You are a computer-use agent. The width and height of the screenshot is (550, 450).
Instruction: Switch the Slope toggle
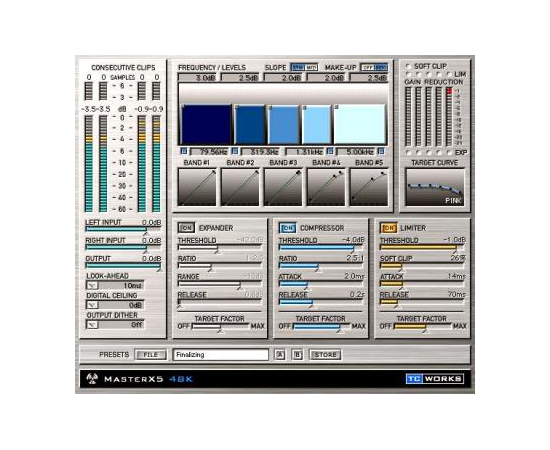[304, 67]
